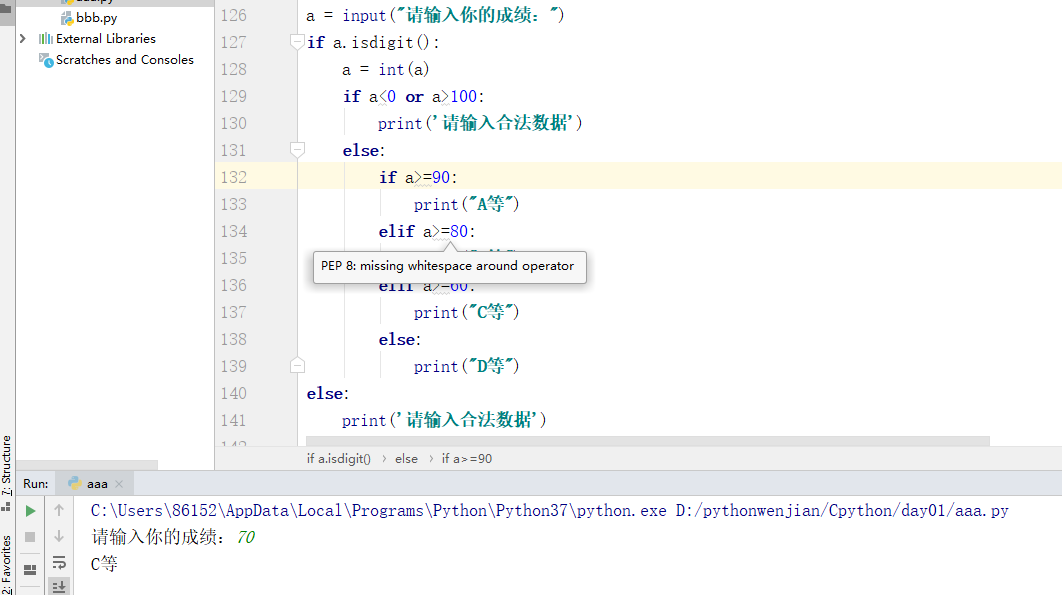
Task: Close the aaa run tab
Action: pos(119,484)
